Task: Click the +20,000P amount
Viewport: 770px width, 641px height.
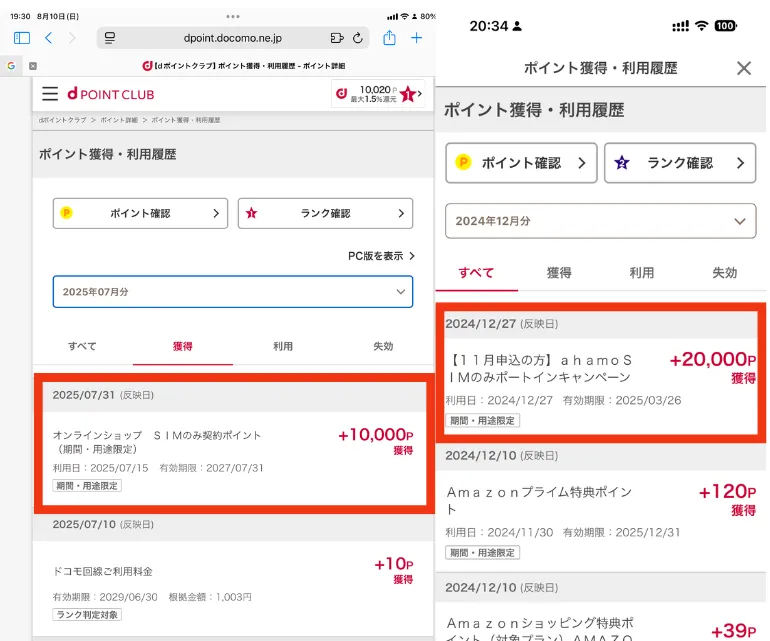Action: (x=713, y=360)
